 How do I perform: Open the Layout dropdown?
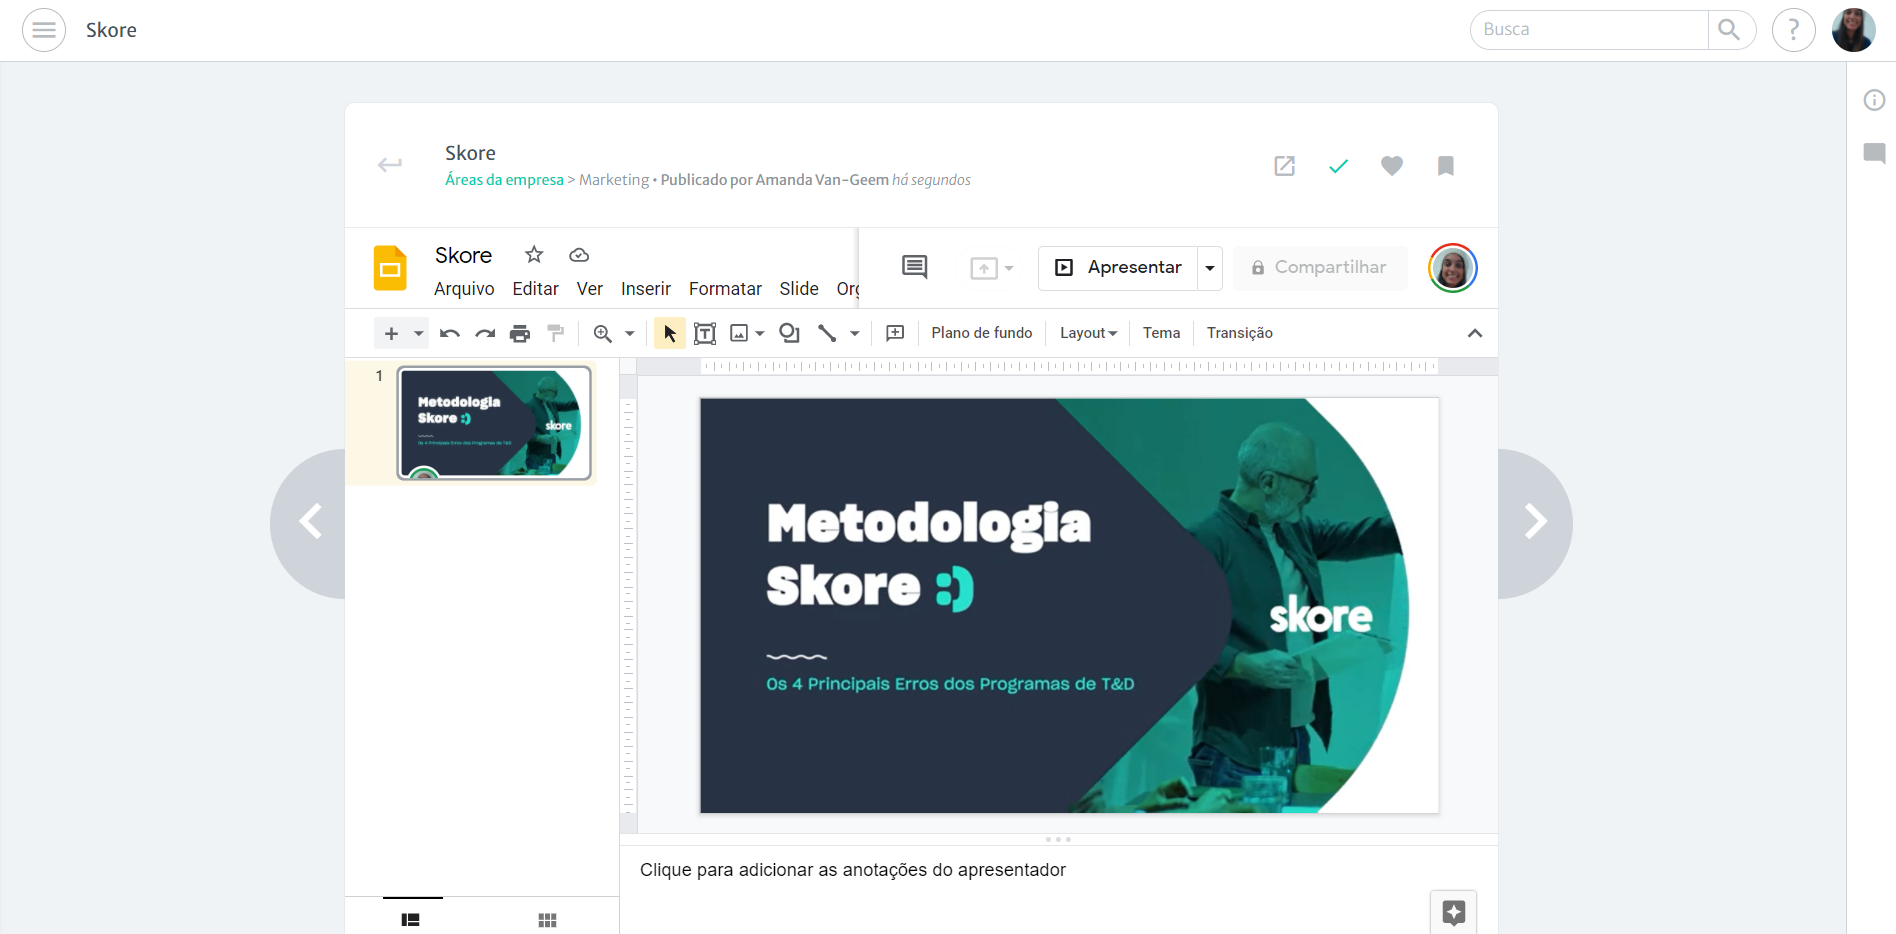[1088, 333]
